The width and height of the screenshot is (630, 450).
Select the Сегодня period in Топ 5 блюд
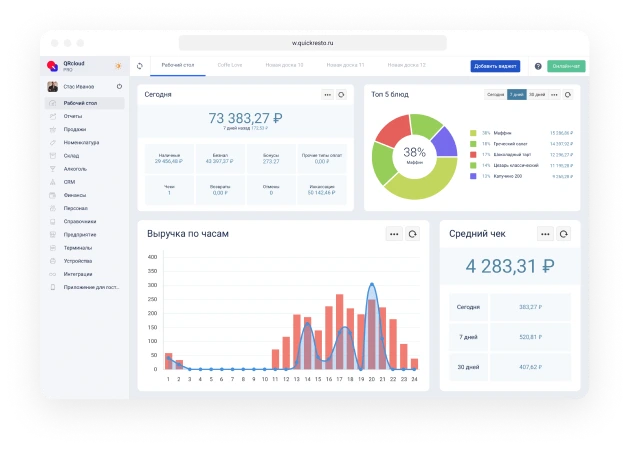click(x=495, y=94)
